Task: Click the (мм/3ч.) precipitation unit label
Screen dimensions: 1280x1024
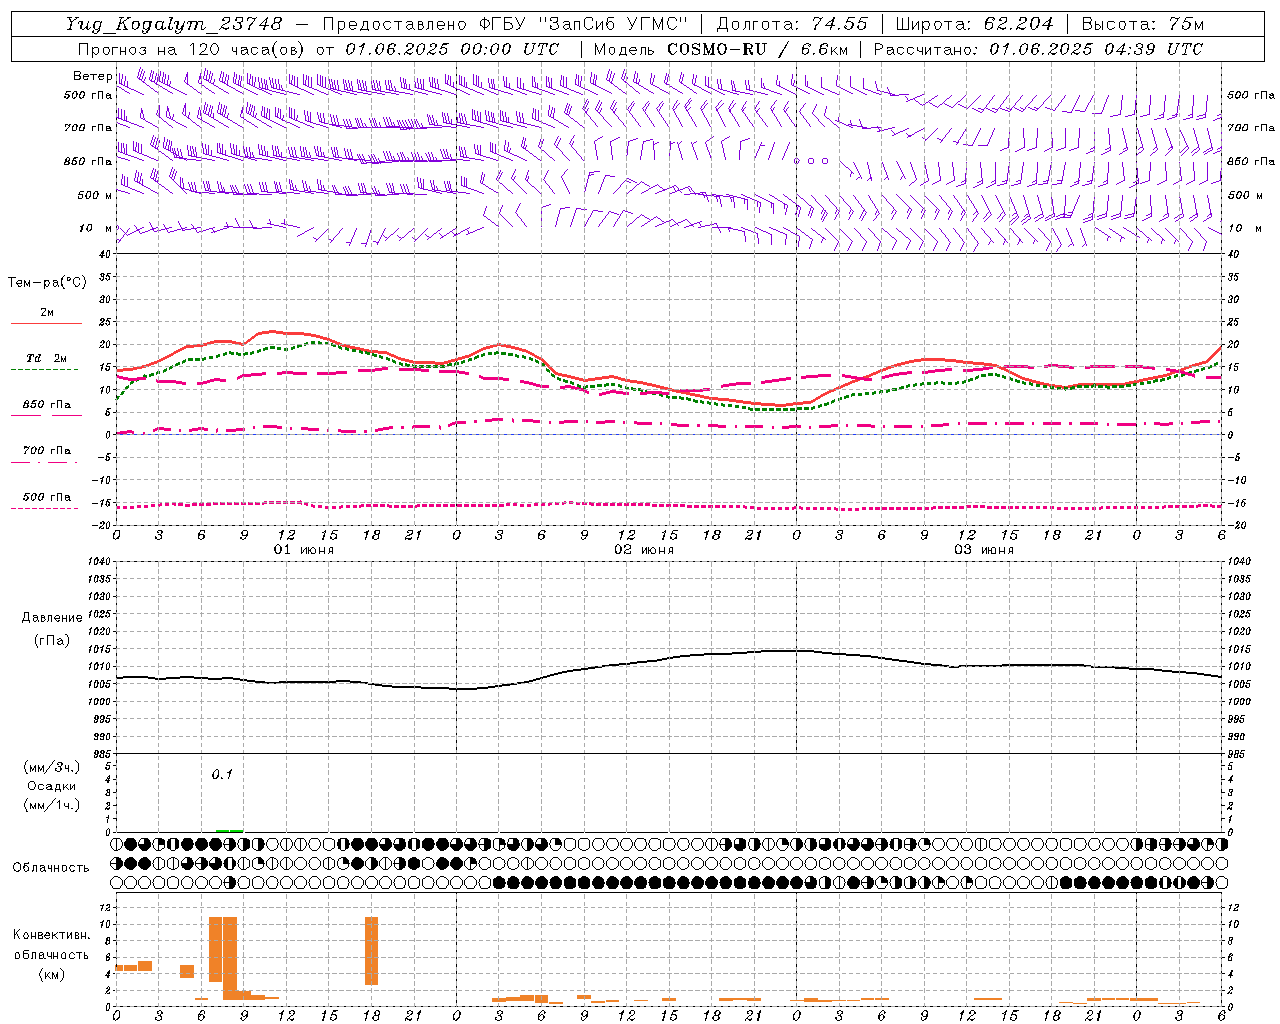Action: pos(51,768)
